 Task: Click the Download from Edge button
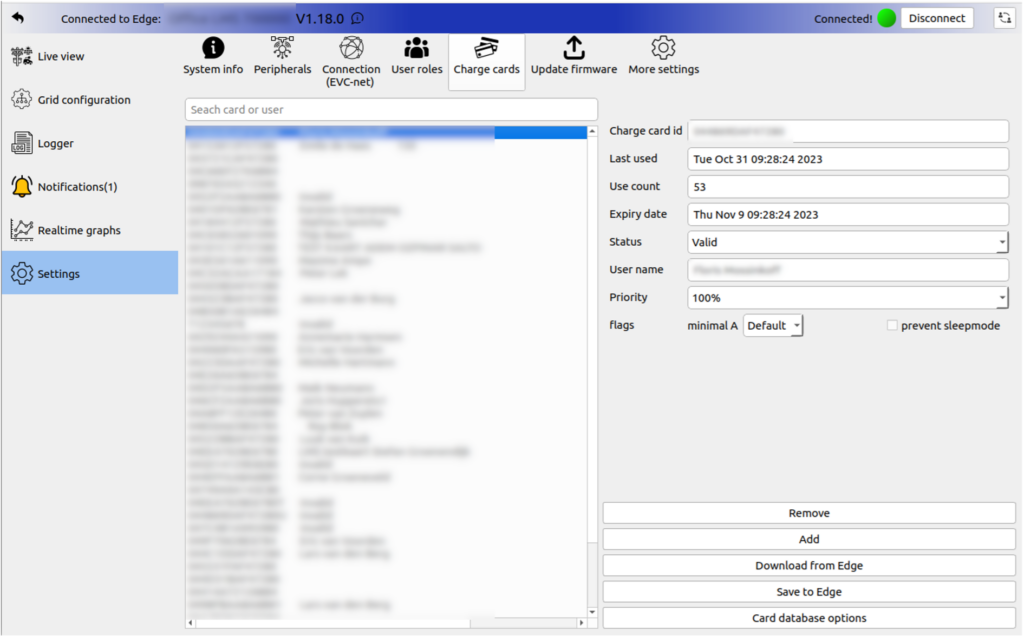[x=808, y=565]
